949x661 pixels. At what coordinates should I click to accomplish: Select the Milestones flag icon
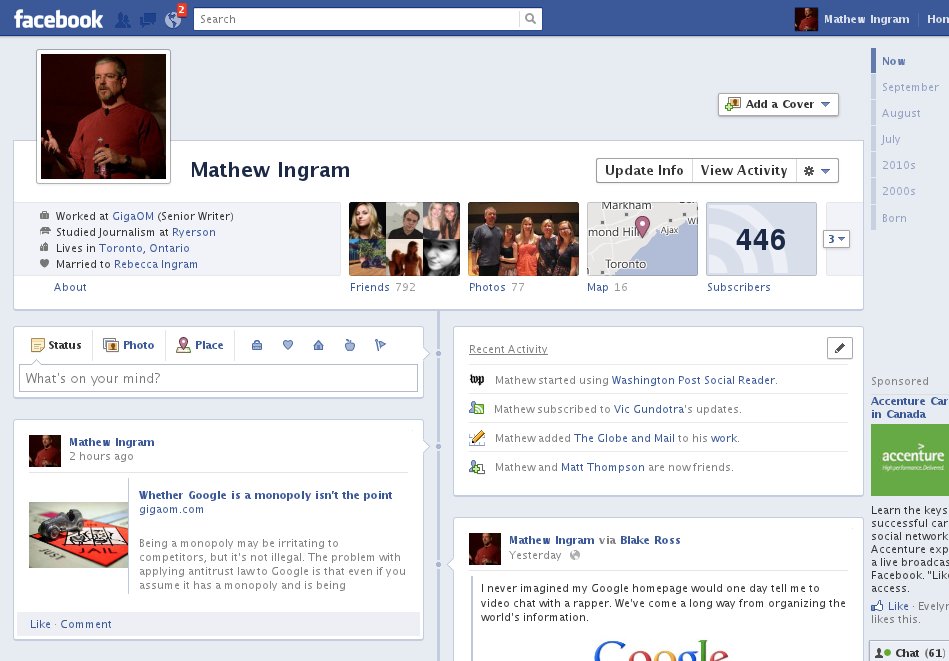[380, 345]
